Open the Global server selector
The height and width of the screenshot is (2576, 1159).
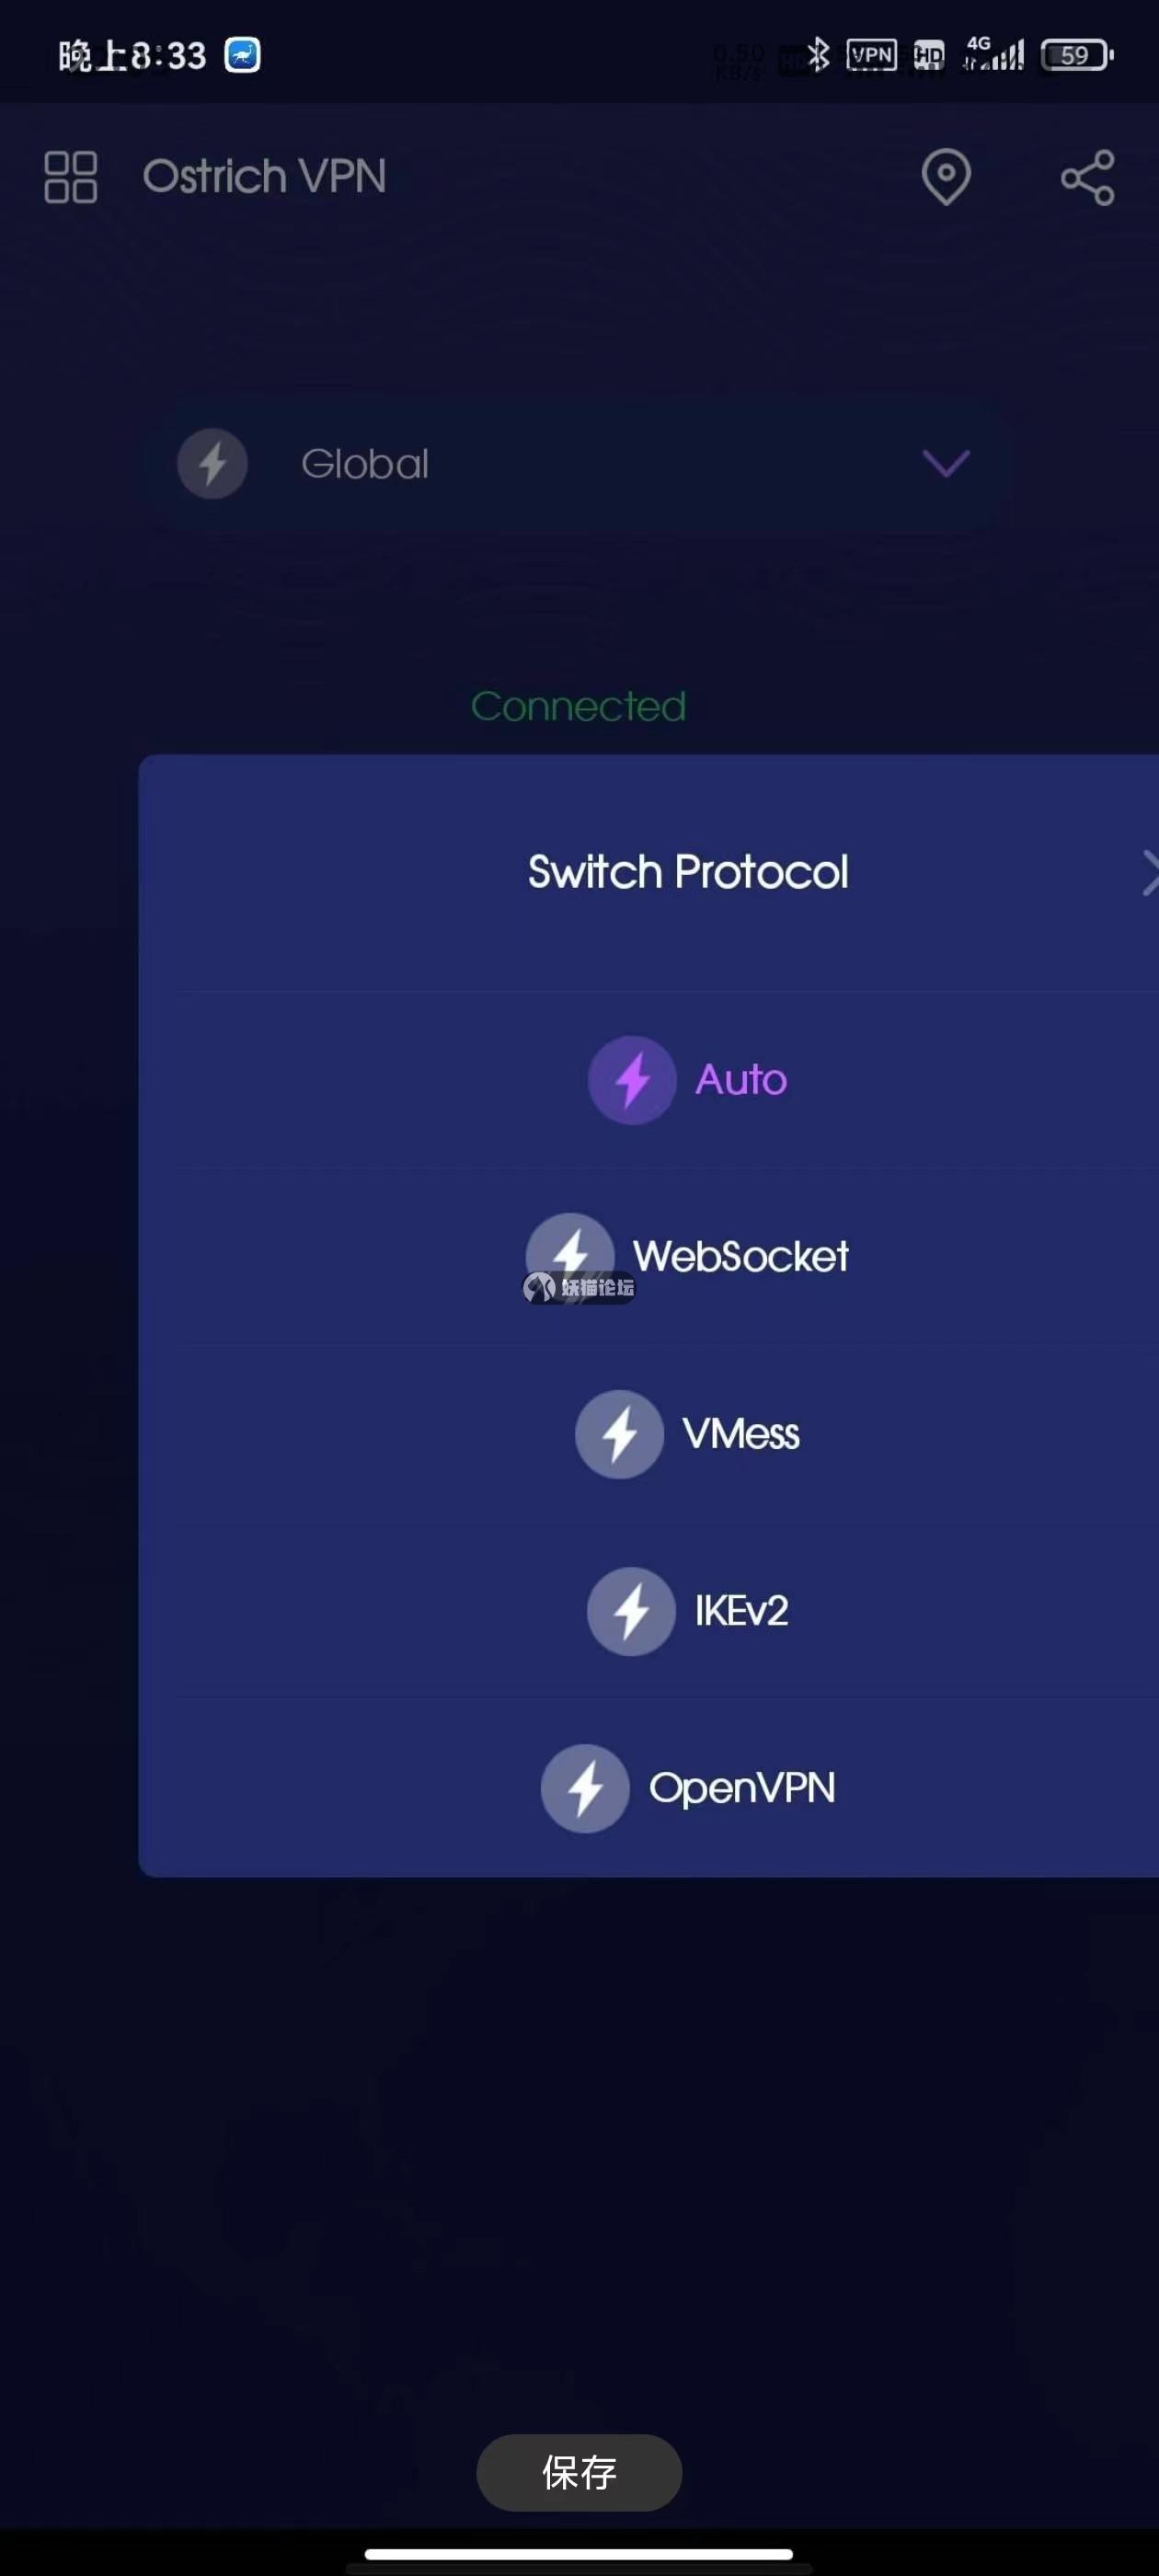(x=575, y=464)
